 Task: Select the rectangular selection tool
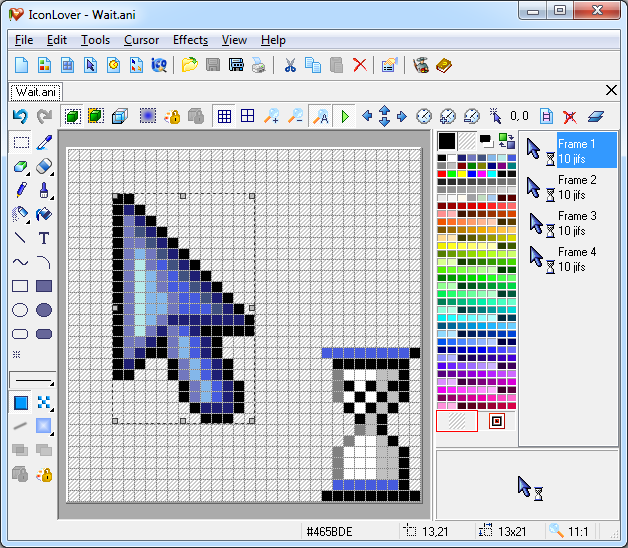(21, 142)
